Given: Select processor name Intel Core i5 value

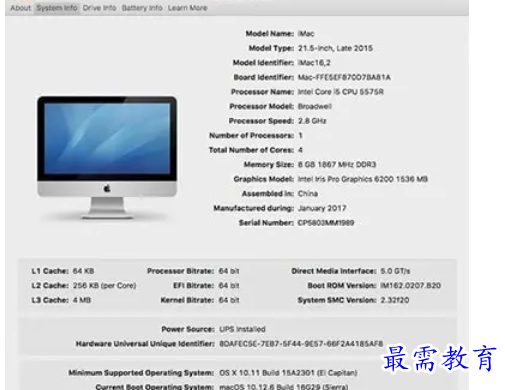Looking at the screenshot, I should [x=341, y=92].
